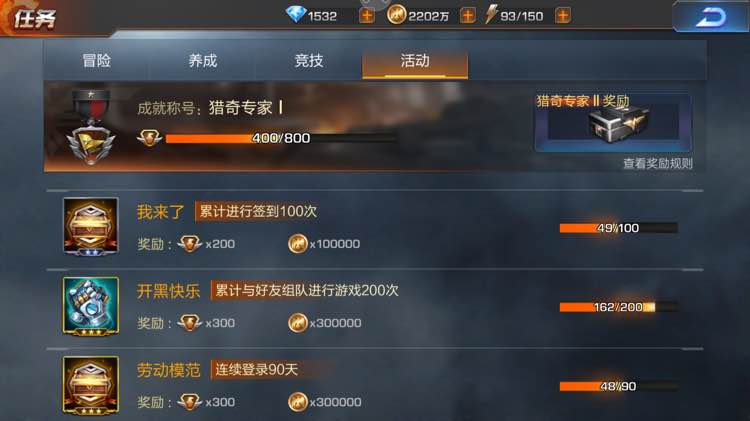Add diamonds with the plus icon
This screenshot has width=750, height=421.
[367, 16]
